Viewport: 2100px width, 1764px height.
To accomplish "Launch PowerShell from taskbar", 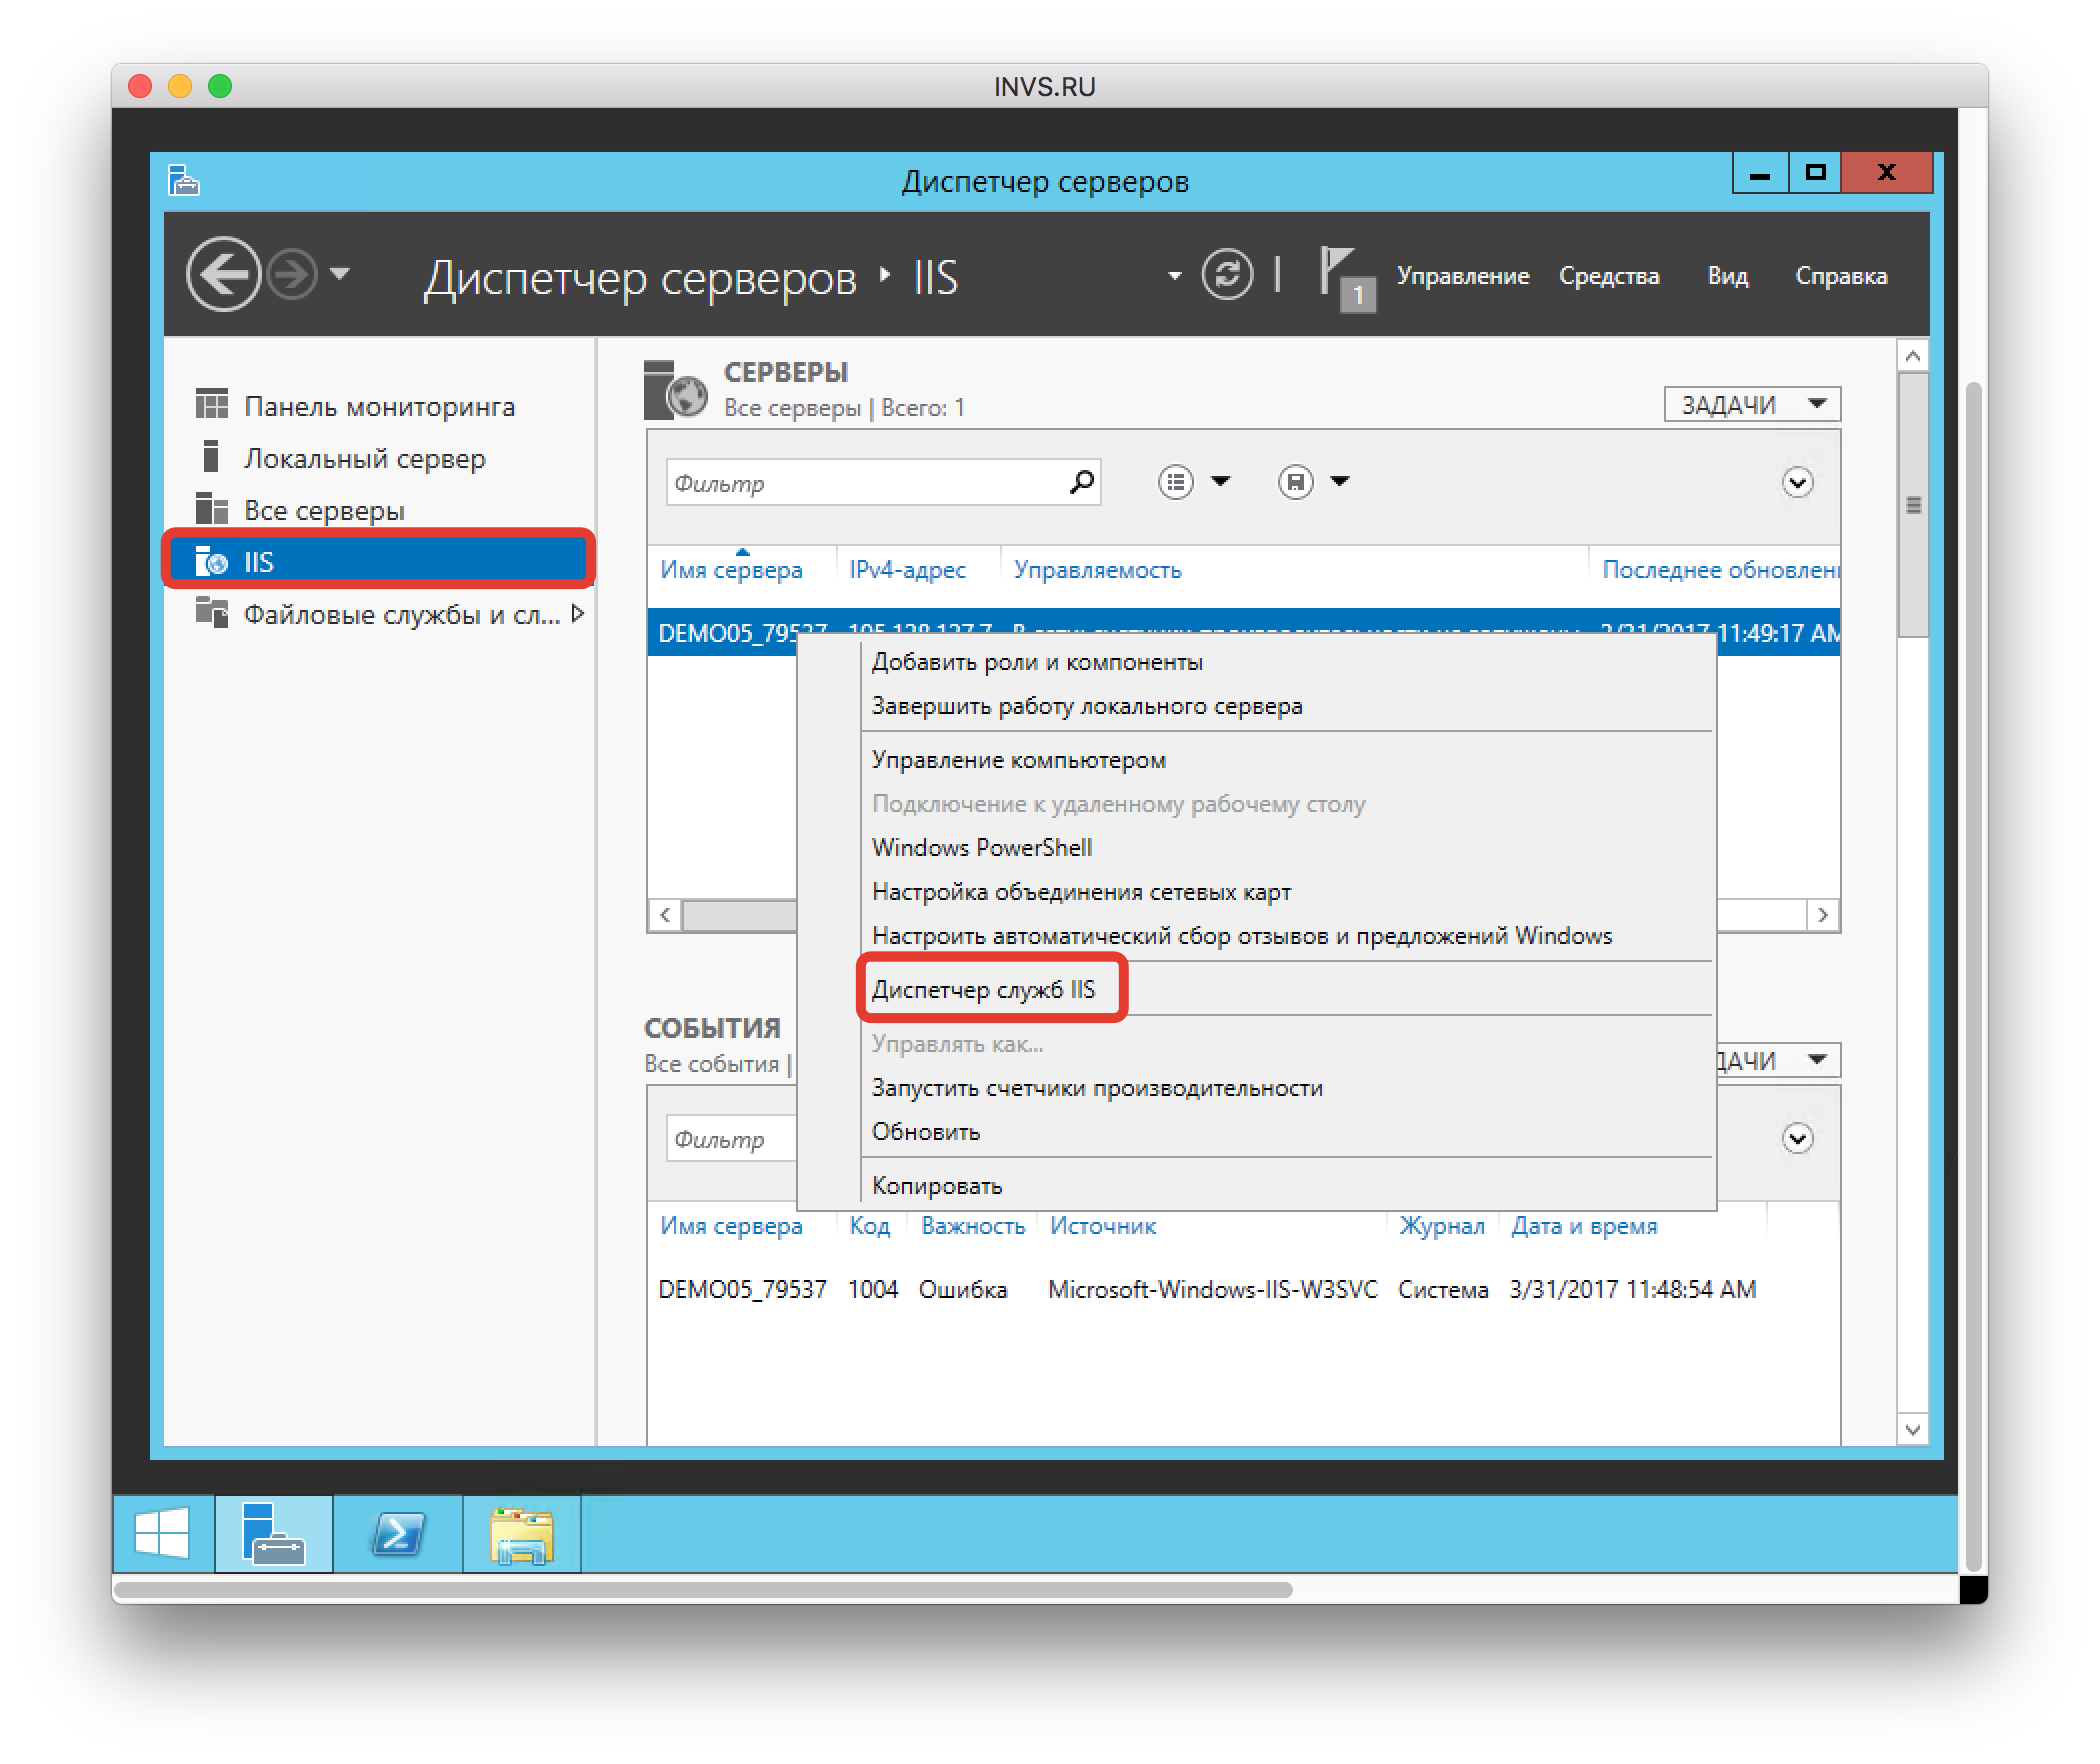I will point(398,1532).
